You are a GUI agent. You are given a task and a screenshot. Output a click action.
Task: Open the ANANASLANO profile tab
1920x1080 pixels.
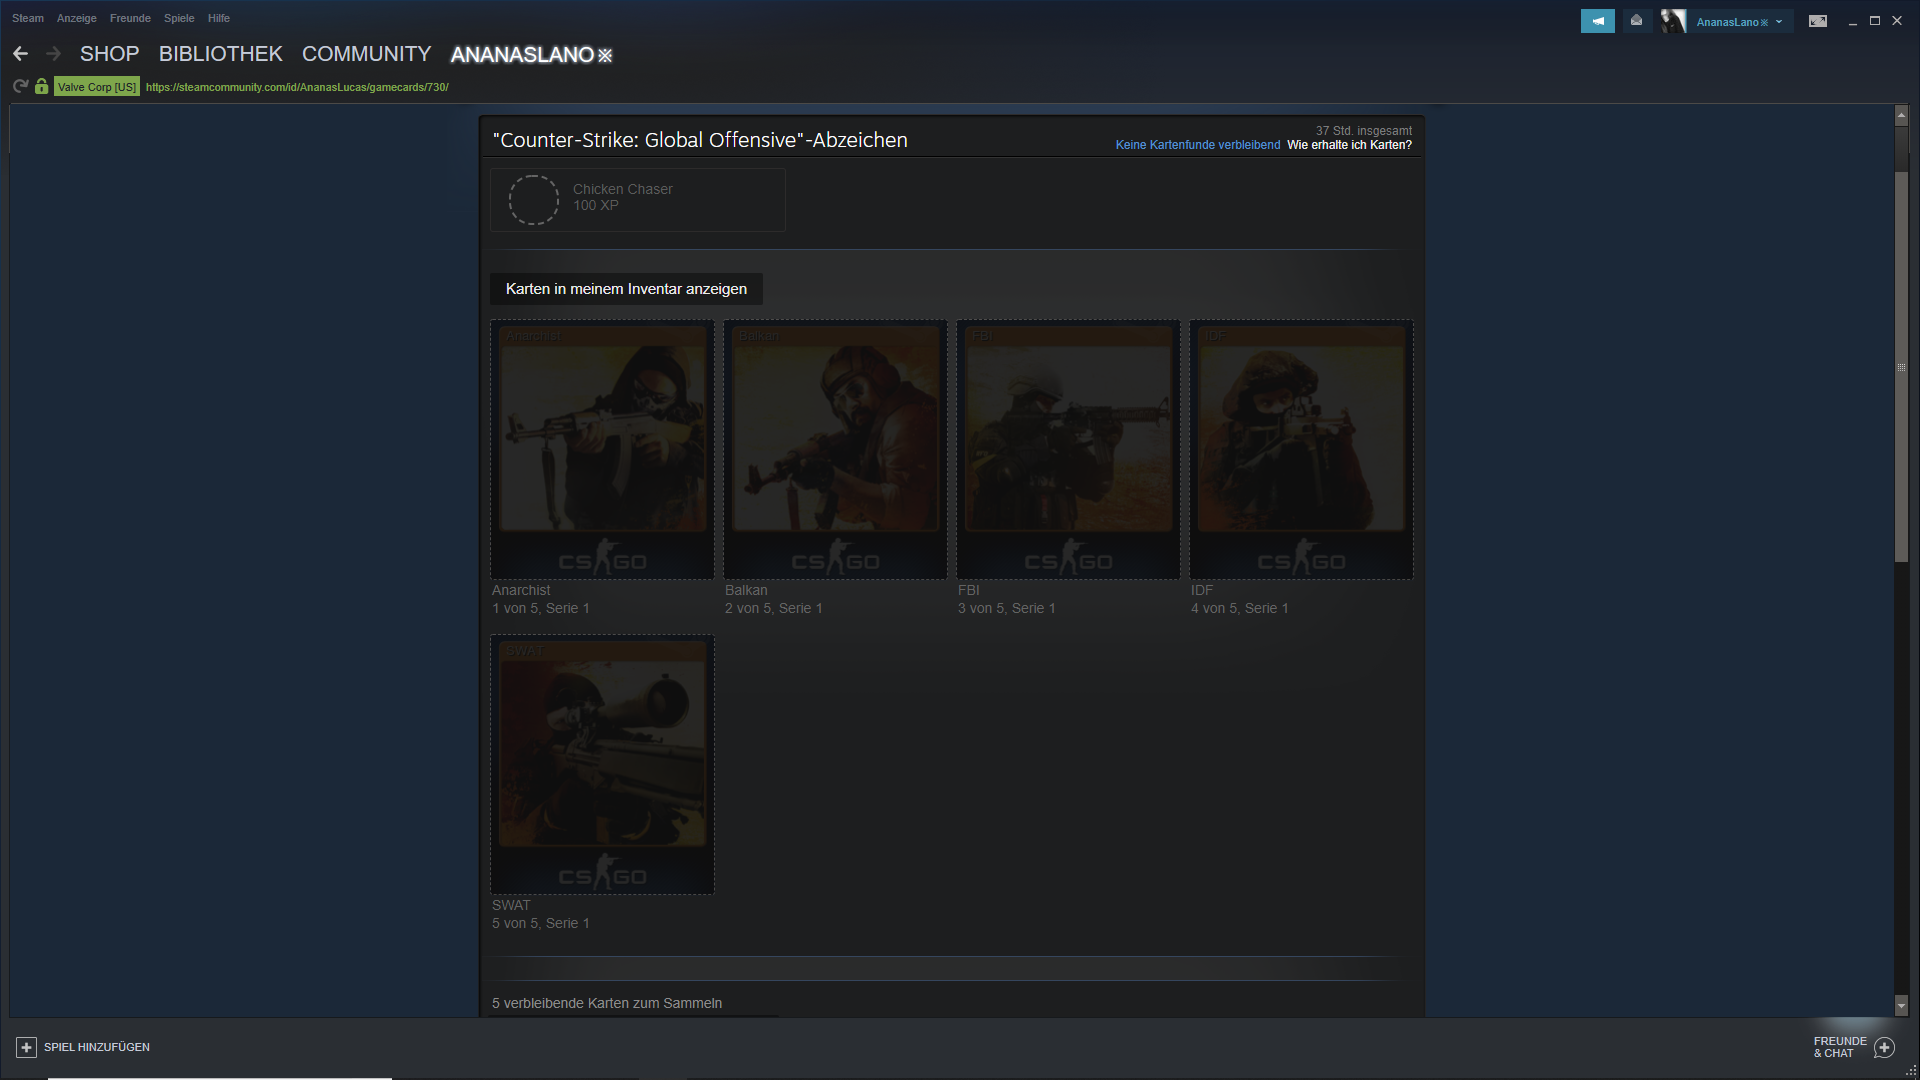531,55
